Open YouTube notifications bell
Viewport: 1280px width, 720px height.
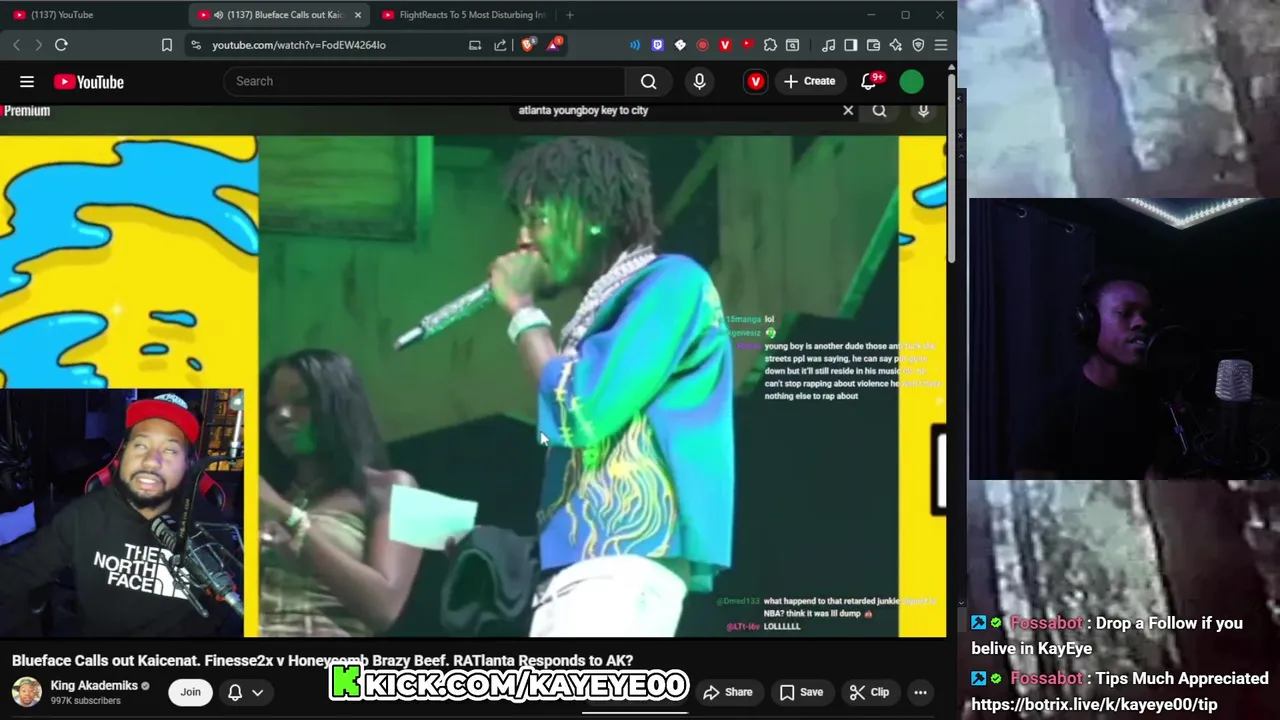pyautogui.click(x=870, y=82)
